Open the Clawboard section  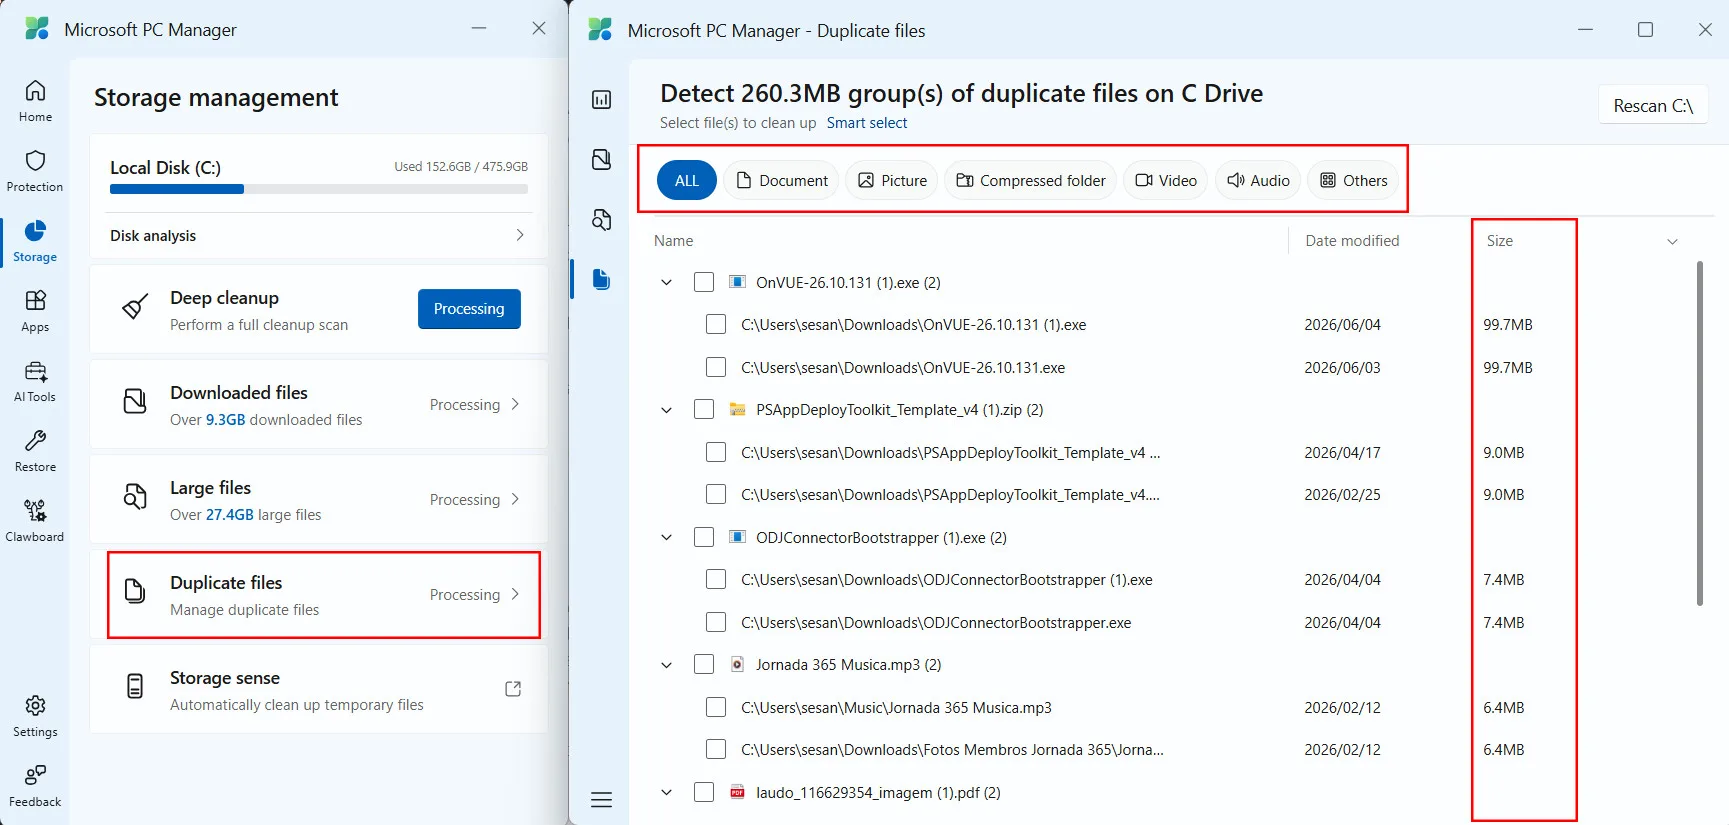tap(35, 521)
